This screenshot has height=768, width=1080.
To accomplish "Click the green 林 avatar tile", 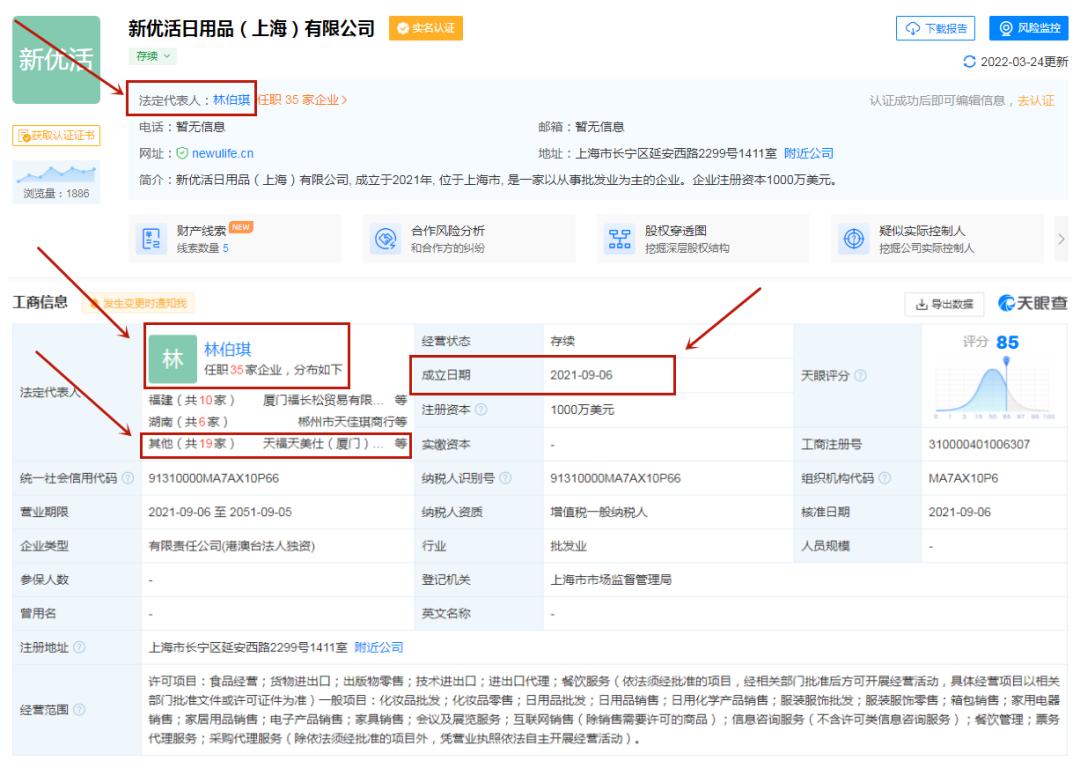I will pyautogui.click(x=172, y=358).
